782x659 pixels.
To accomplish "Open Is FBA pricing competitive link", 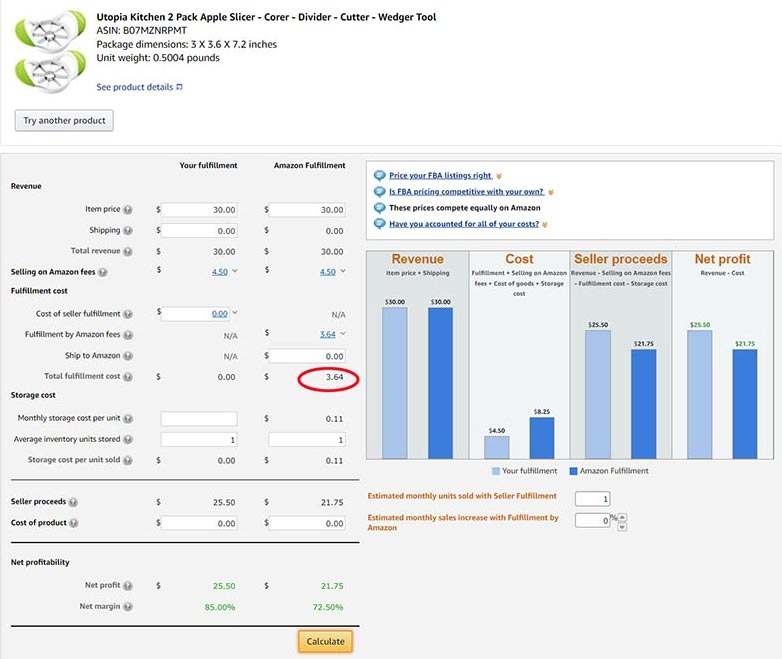I will [x=466, y=192].
